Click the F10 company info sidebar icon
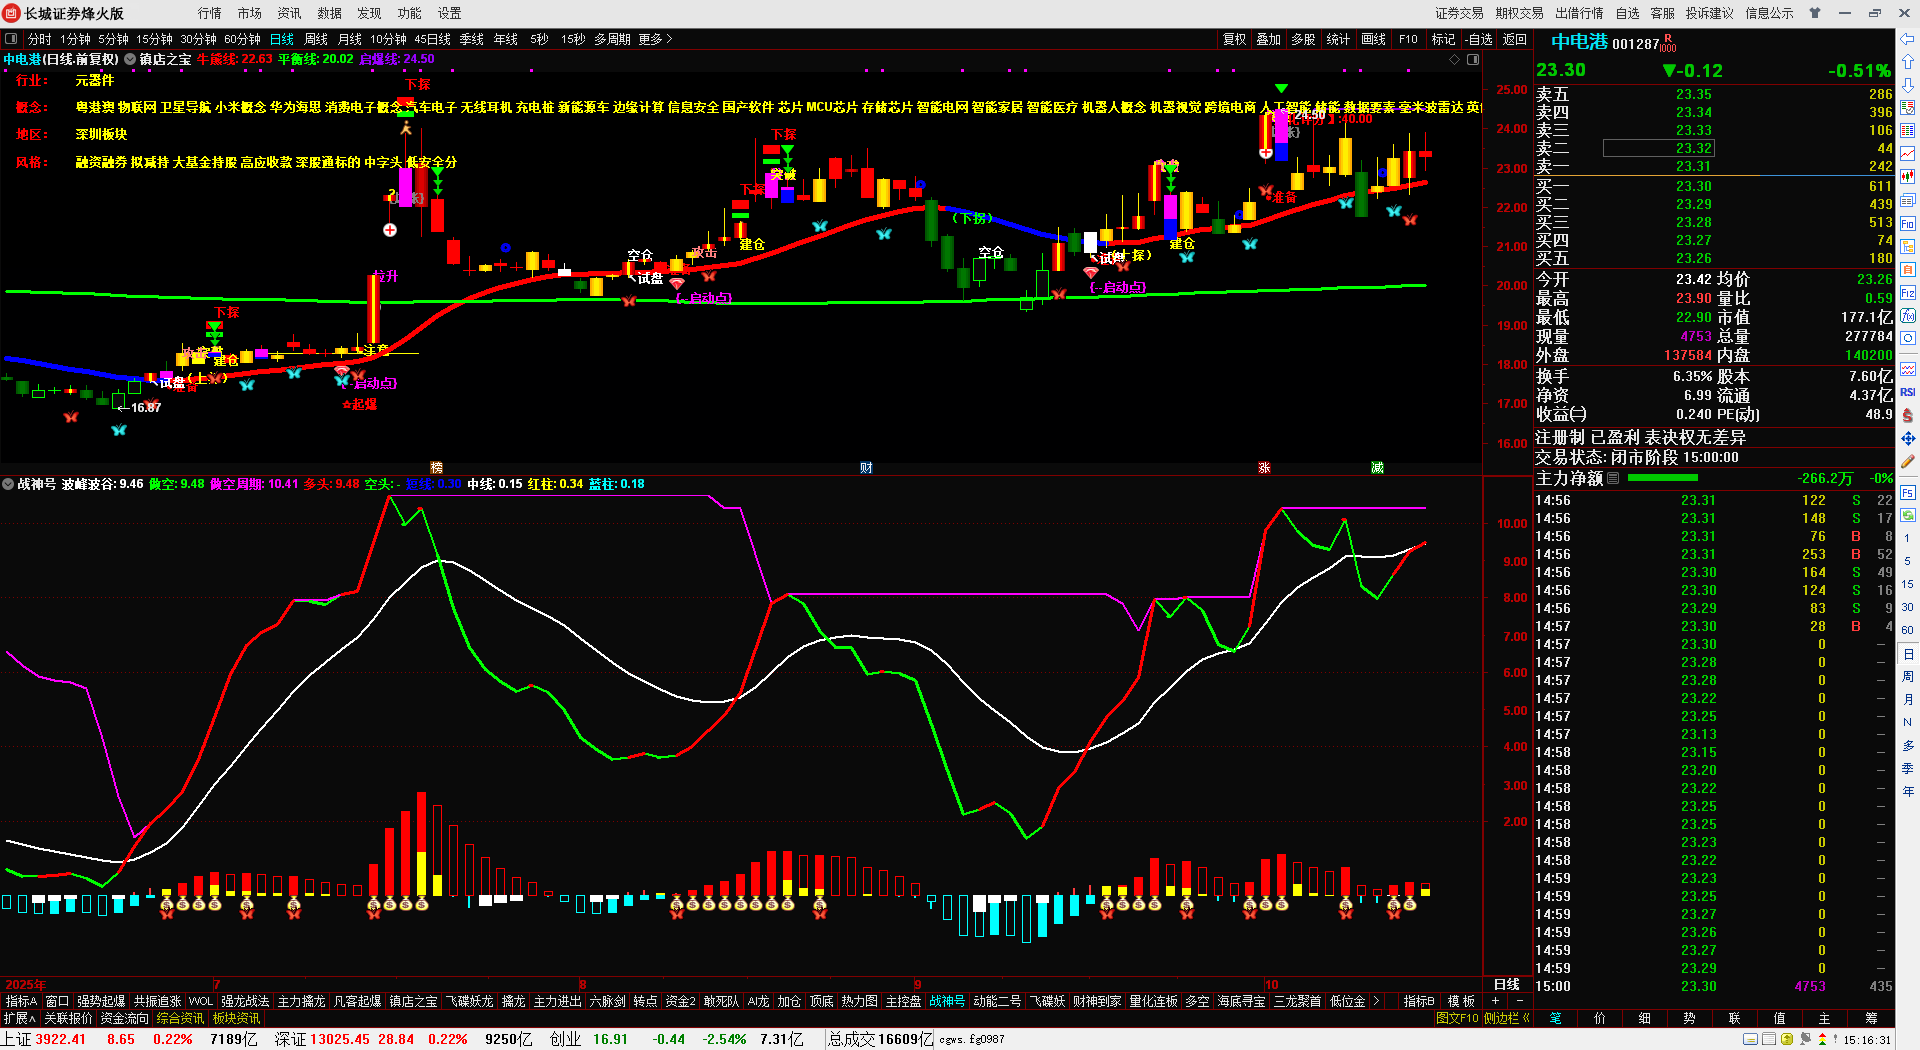Screen dimensions: 1920x1050 [x=1907, y=223]
